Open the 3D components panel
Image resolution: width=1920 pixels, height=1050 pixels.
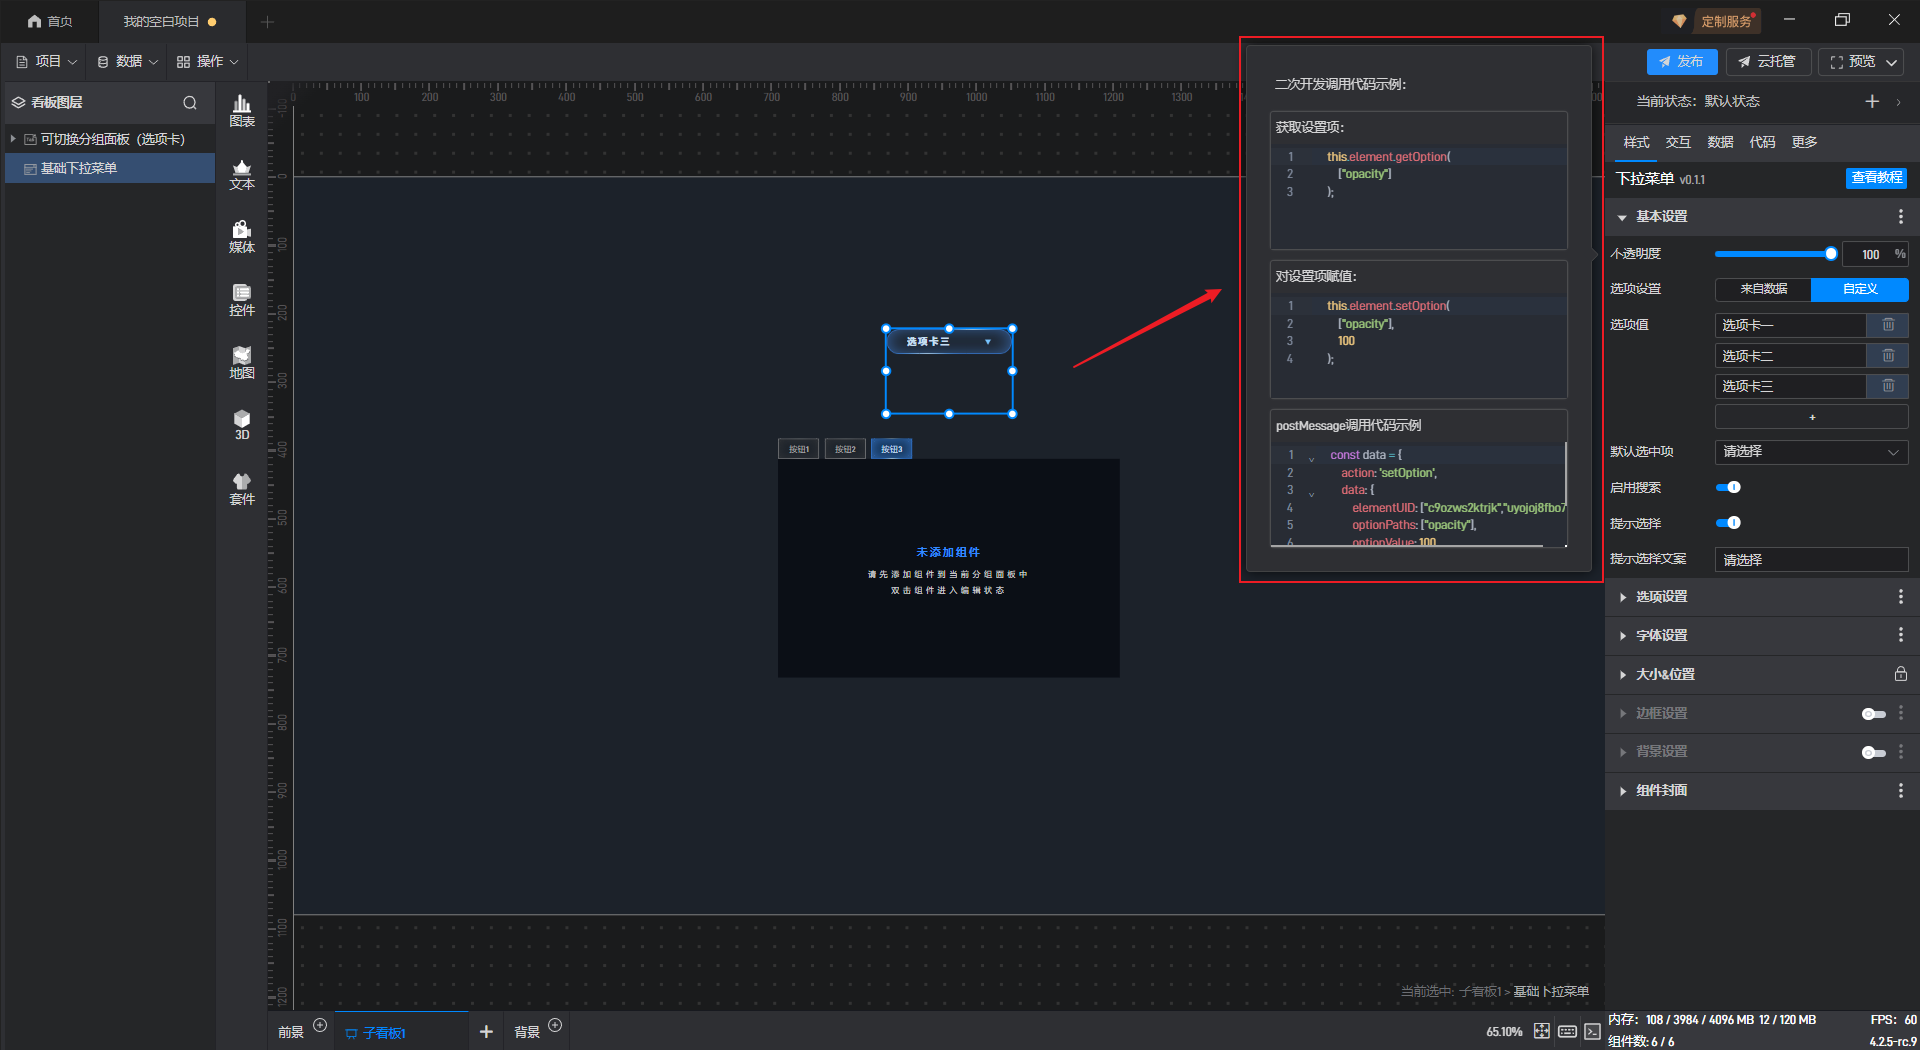coord(242,425)
